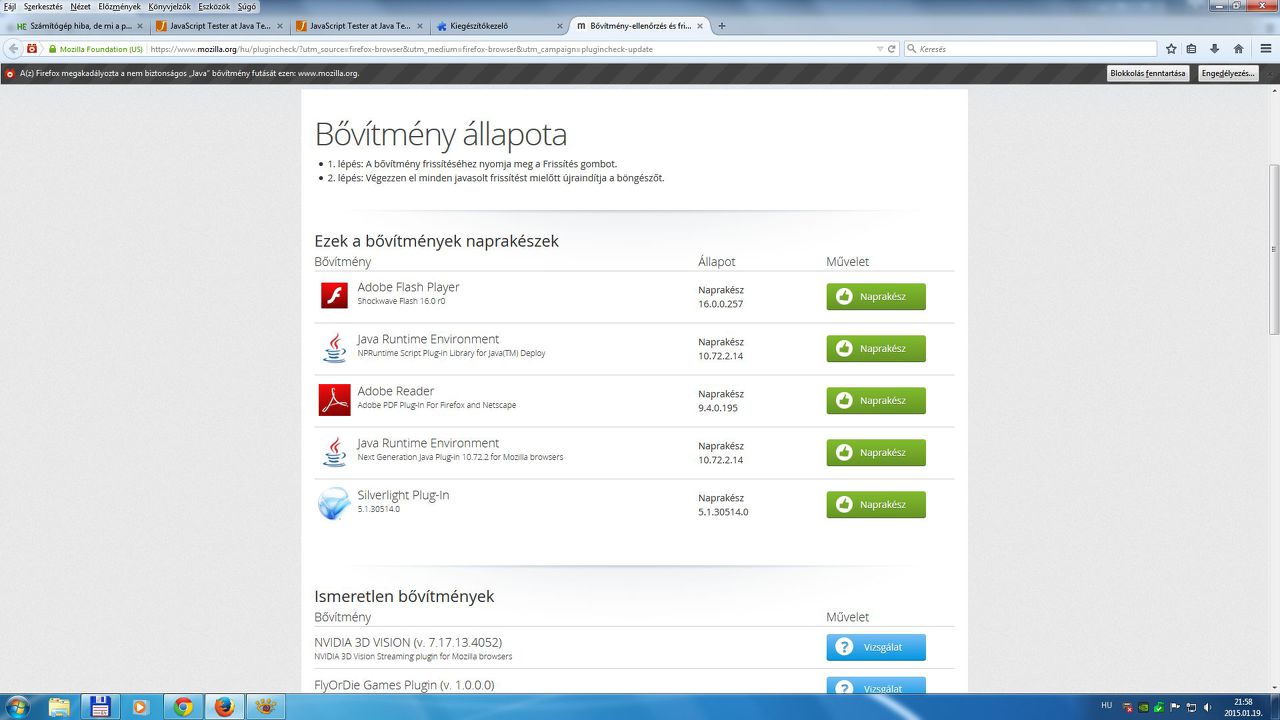Click the Bővítmény állapota heading

pos(441,134)
